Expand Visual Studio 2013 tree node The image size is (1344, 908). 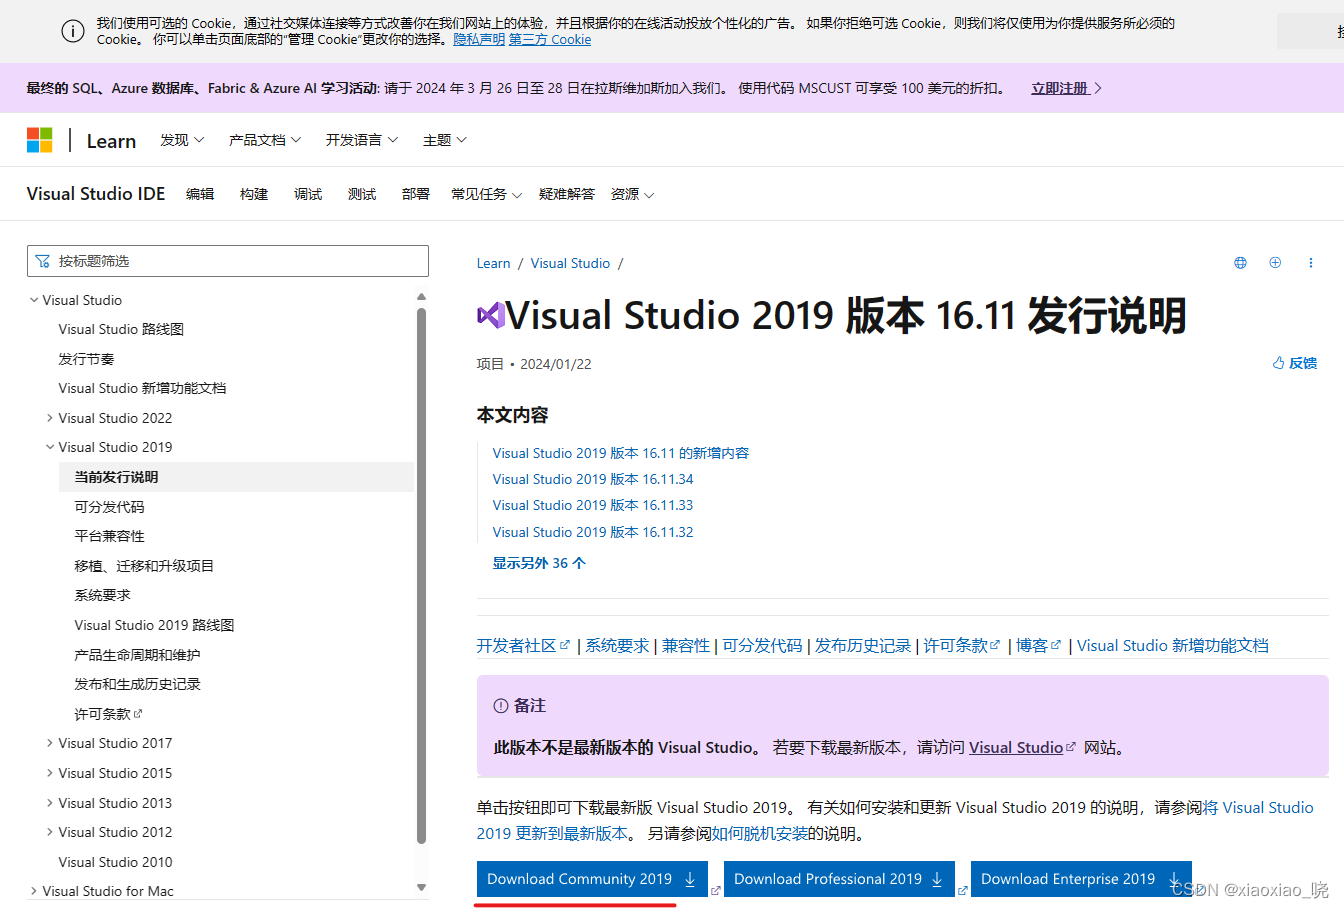click(x=50, y=803)
